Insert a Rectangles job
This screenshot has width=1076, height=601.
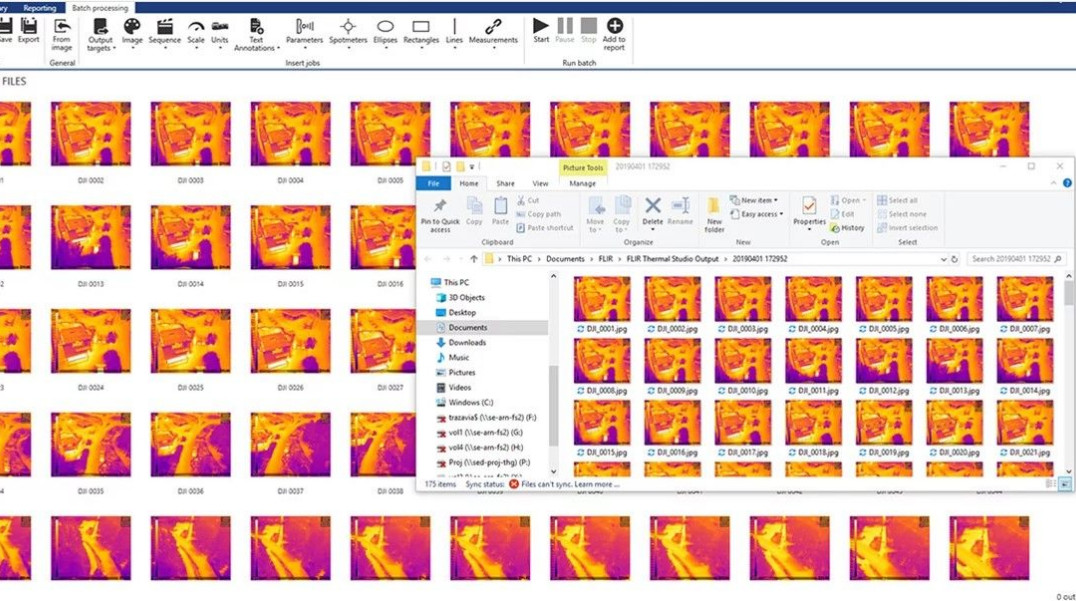pos(421,27)
